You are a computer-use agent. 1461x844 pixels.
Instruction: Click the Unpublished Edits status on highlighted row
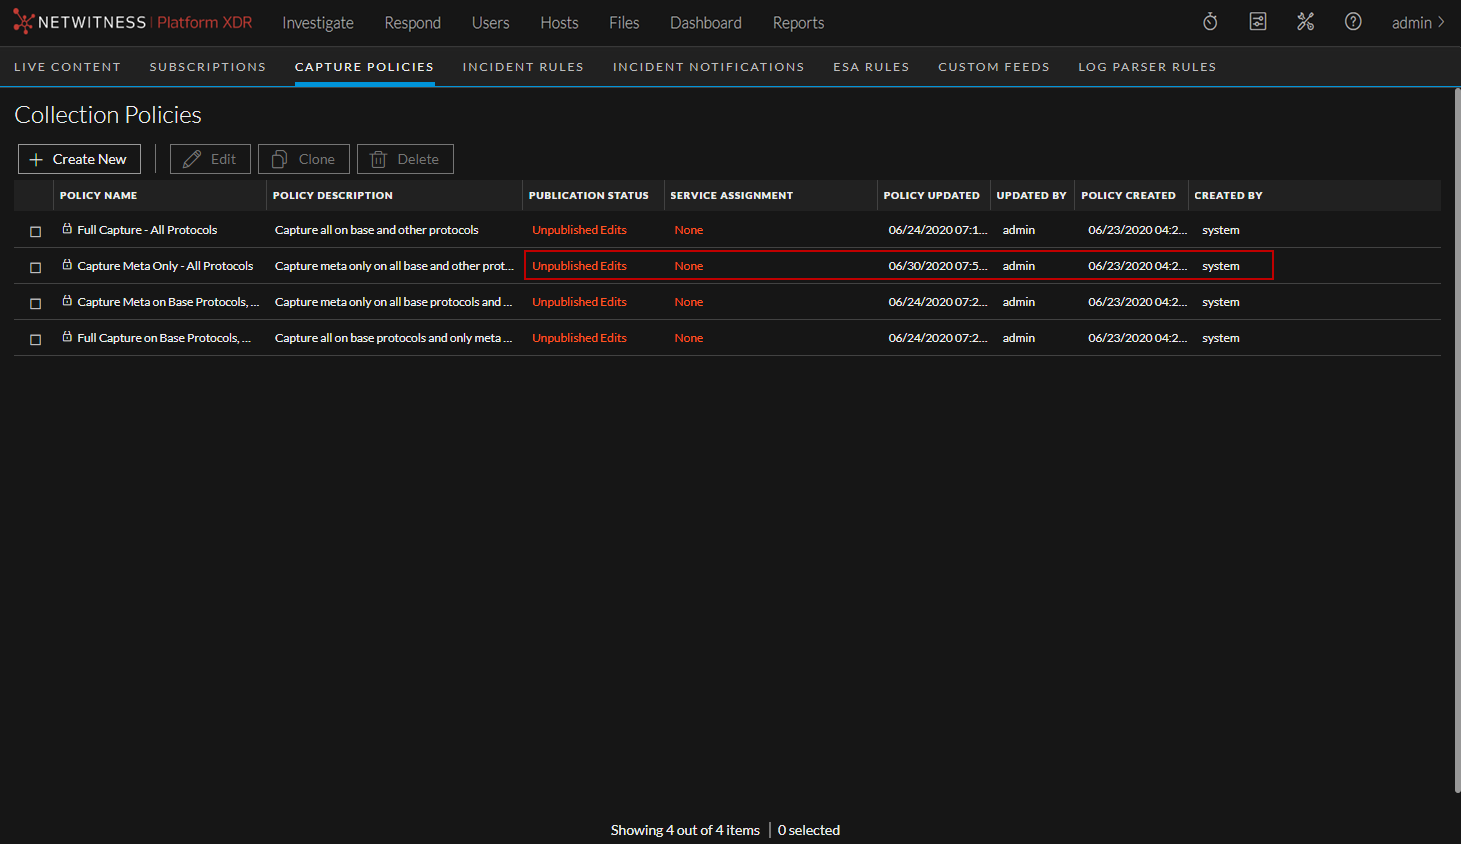pos(578,266)
